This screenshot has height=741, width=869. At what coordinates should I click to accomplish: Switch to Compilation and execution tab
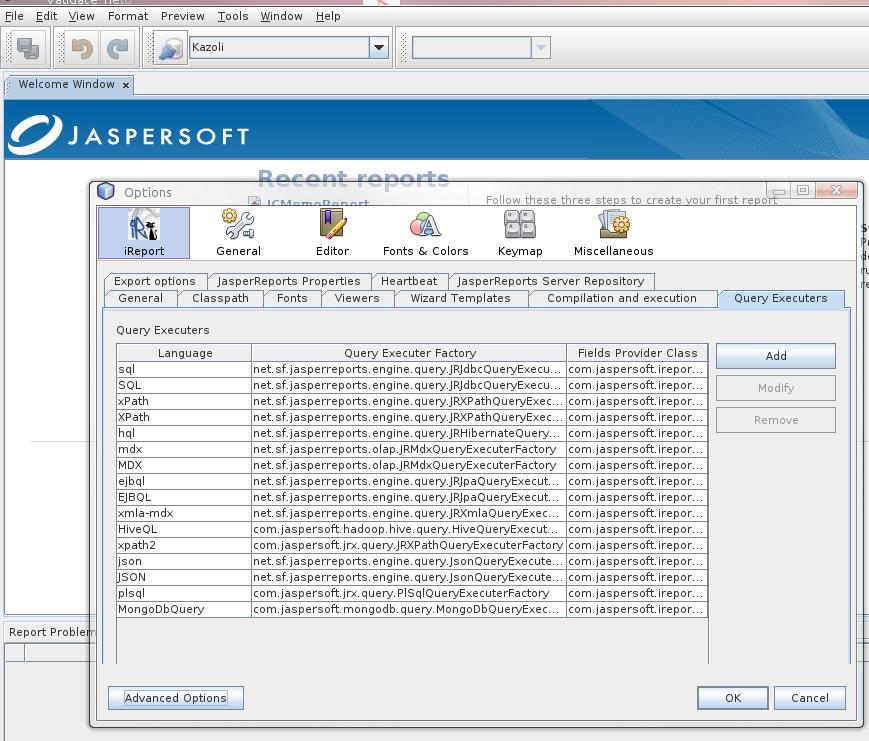(622, 298)
